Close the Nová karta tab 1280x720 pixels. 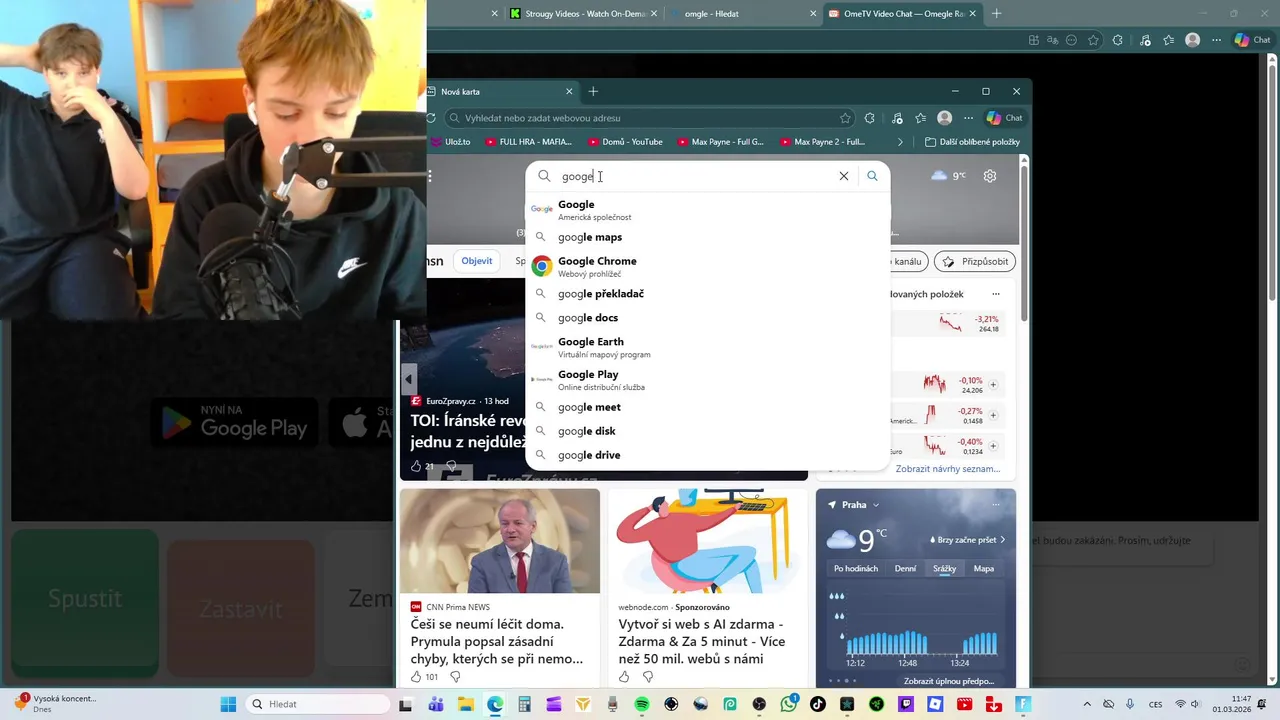tap(569, 91)
